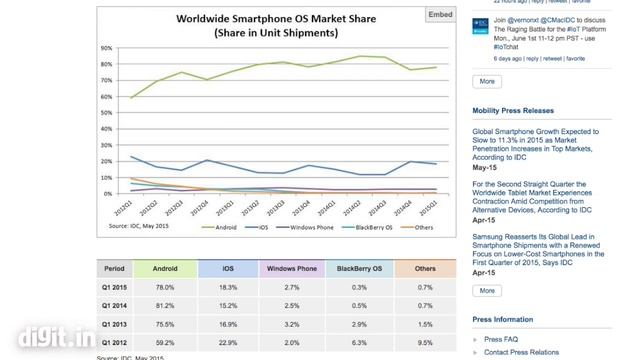Click the 59.2% Android cell for Q1 2012
640x360 pixels.
[165, 343]
